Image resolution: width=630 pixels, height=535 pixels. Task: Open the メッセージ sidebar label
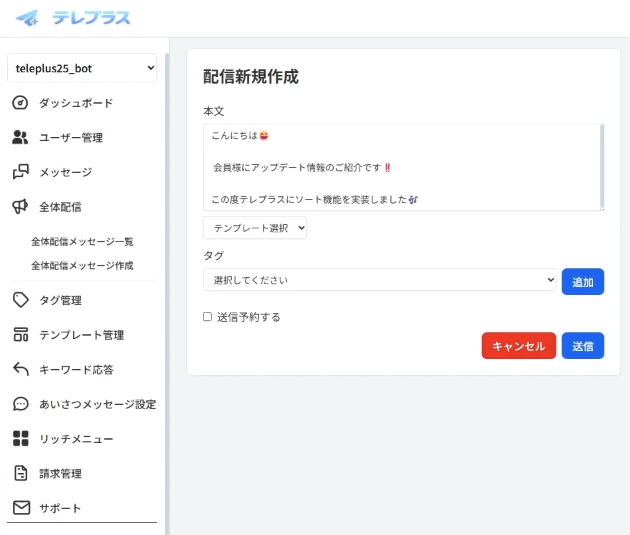[65, 172]
